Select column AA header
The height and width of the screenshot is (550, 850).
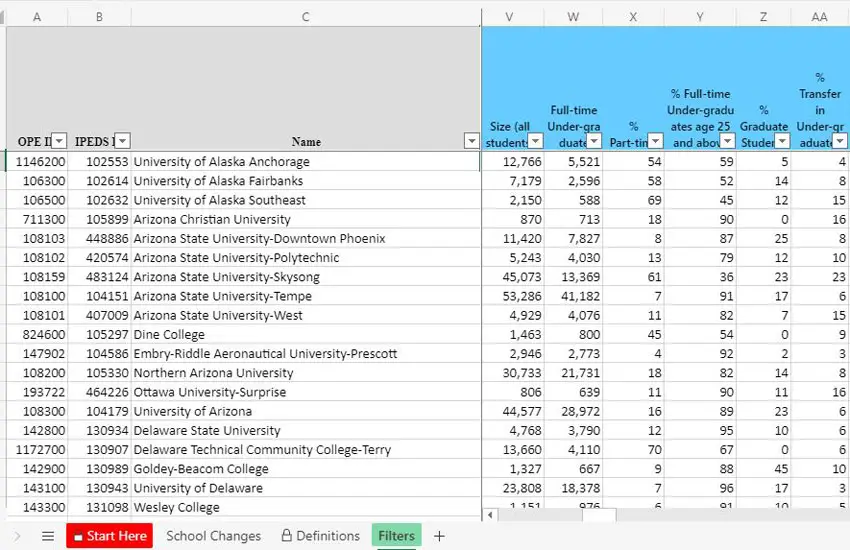820,17
